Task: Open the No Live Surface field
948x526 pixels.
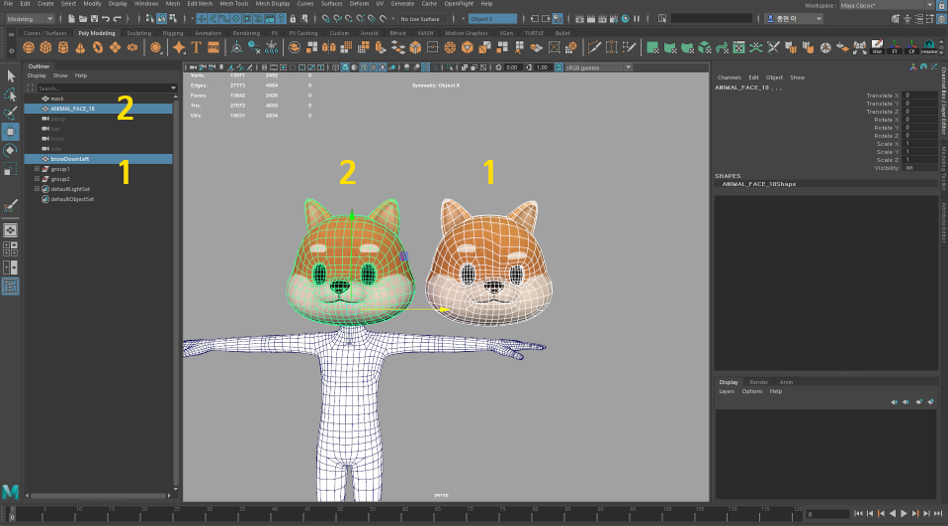Action: coord(423,19)
